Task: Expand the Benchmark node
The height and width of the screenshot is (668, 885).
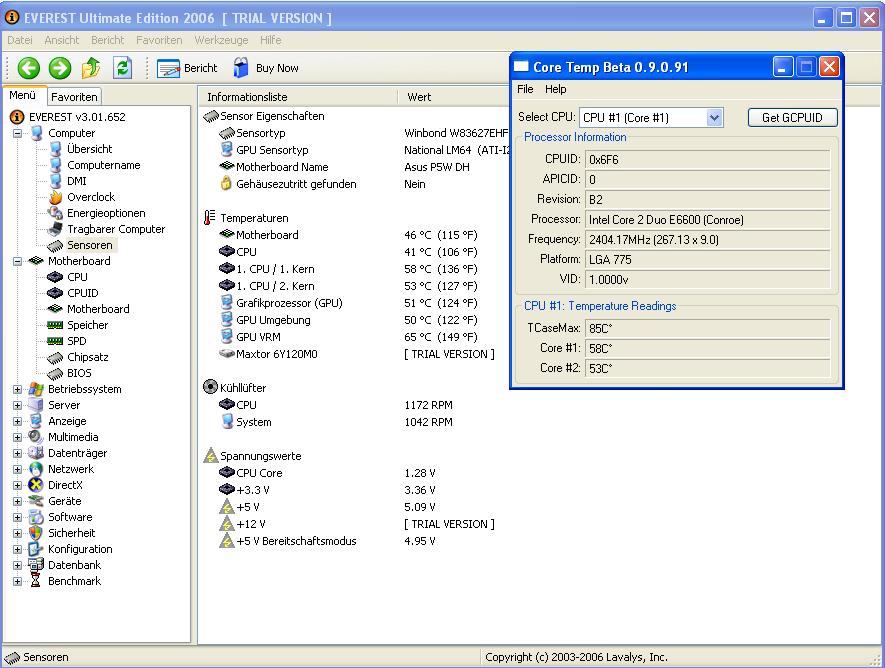Action: [x=17, y=581]
